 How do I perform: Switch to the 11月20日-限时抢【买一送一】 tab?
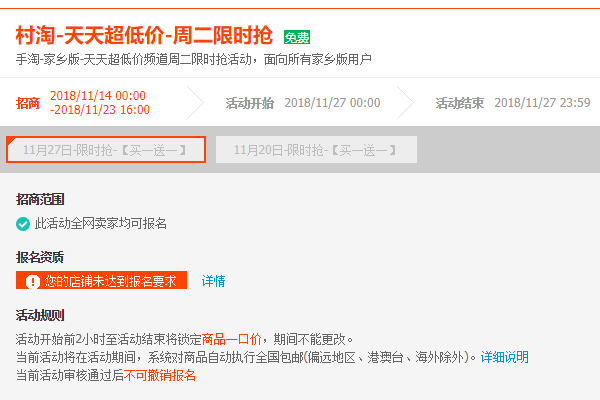[x=316, y=150]
